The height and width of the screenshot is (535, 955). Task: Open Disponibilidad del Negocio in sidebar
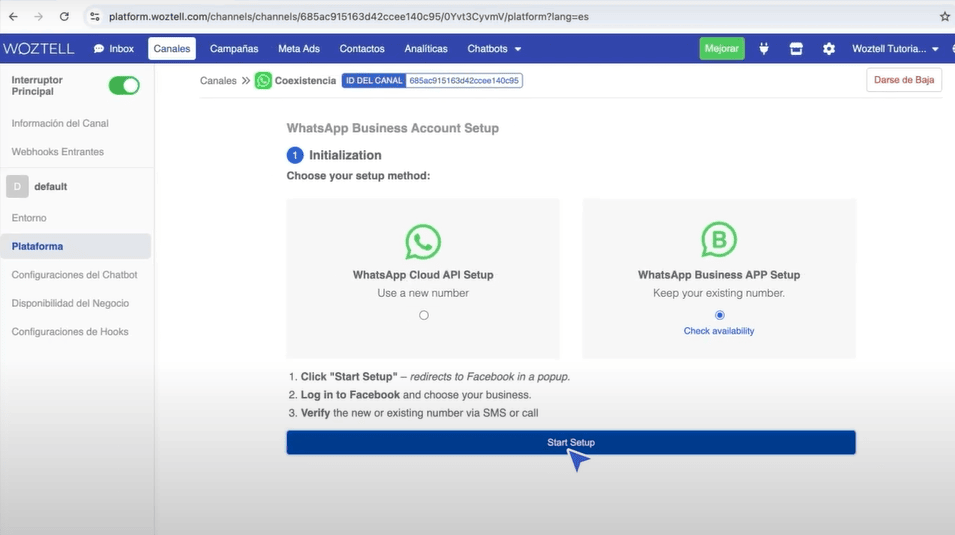coord(70,303)
